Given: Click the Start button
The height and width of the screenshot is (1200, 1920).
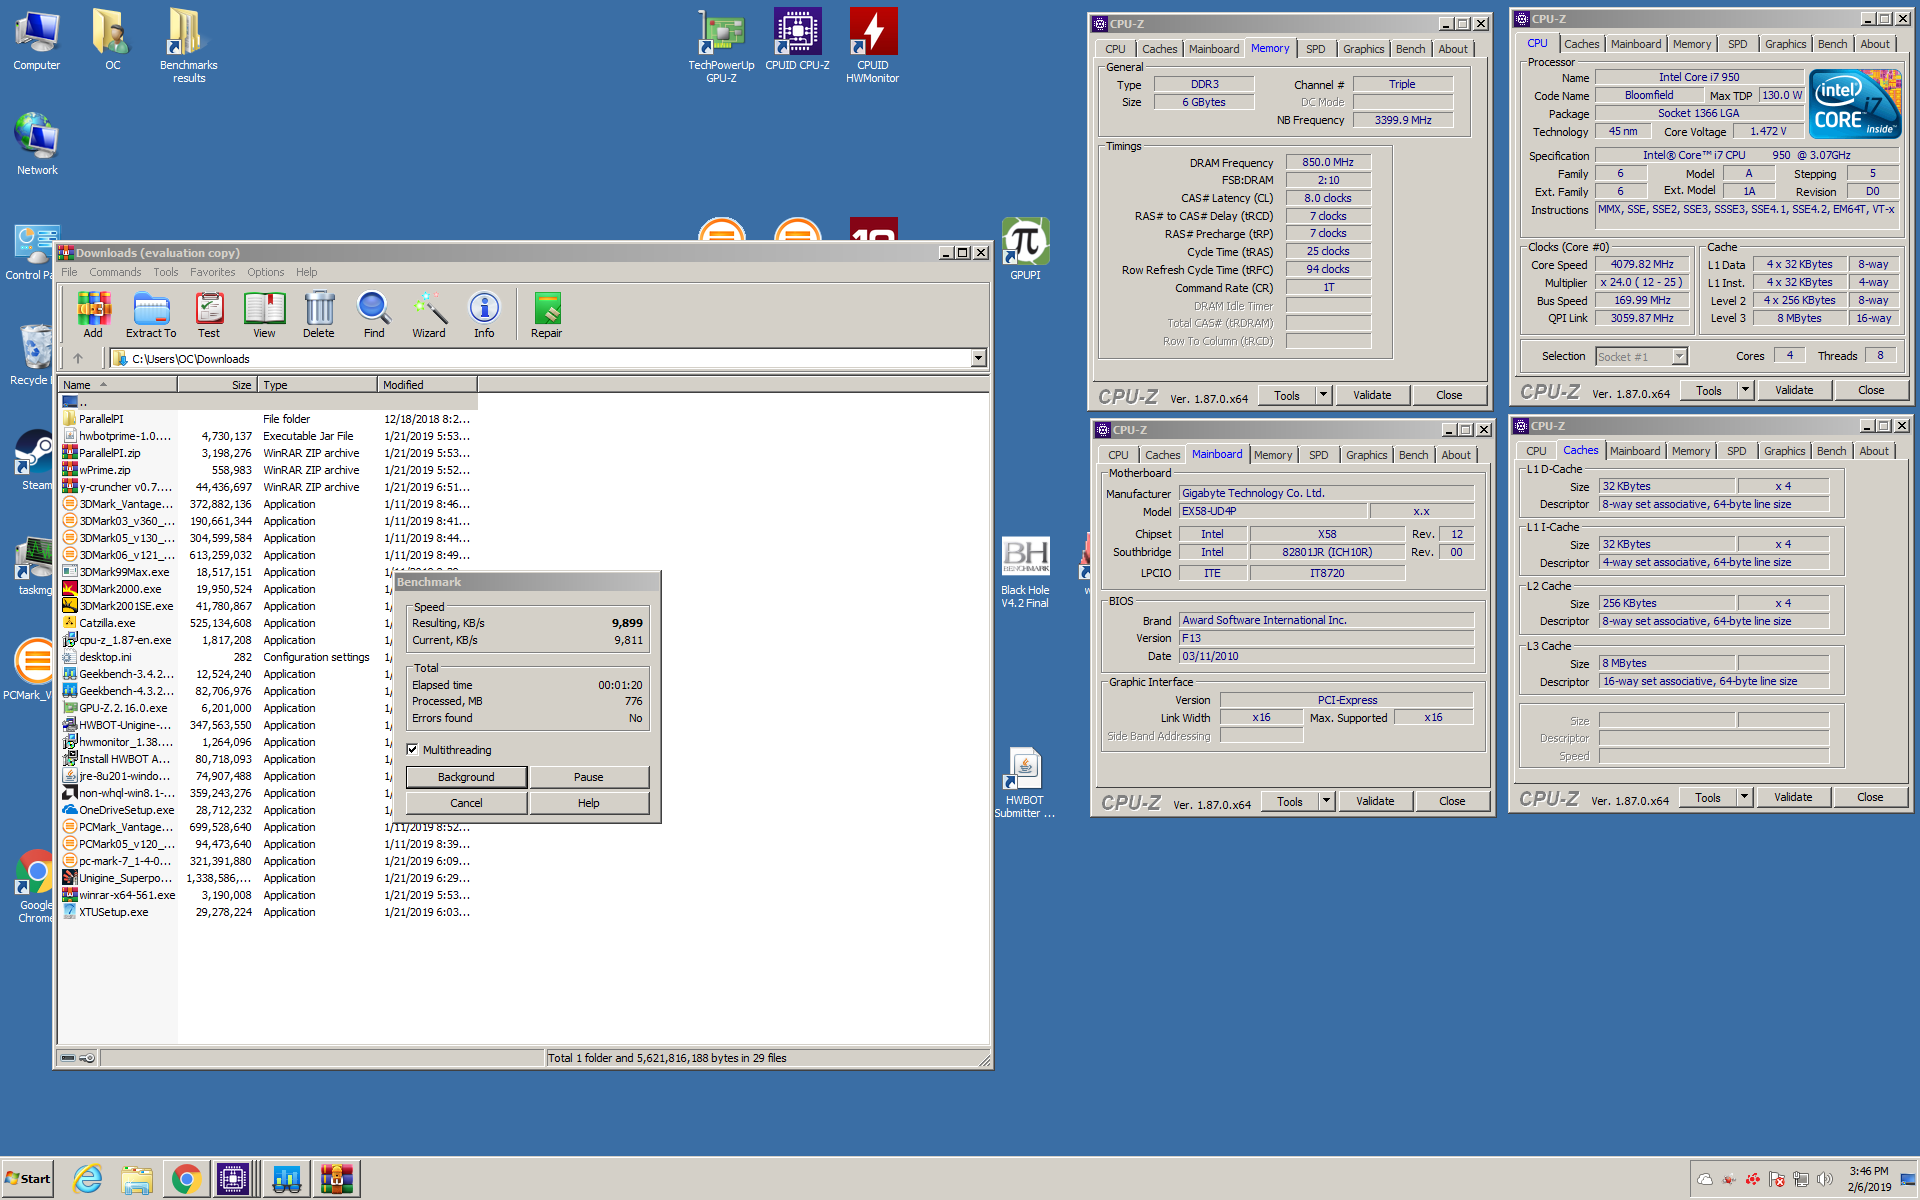Looking at the screenshot, I should pyautogui.click(x=28, y=1179).
